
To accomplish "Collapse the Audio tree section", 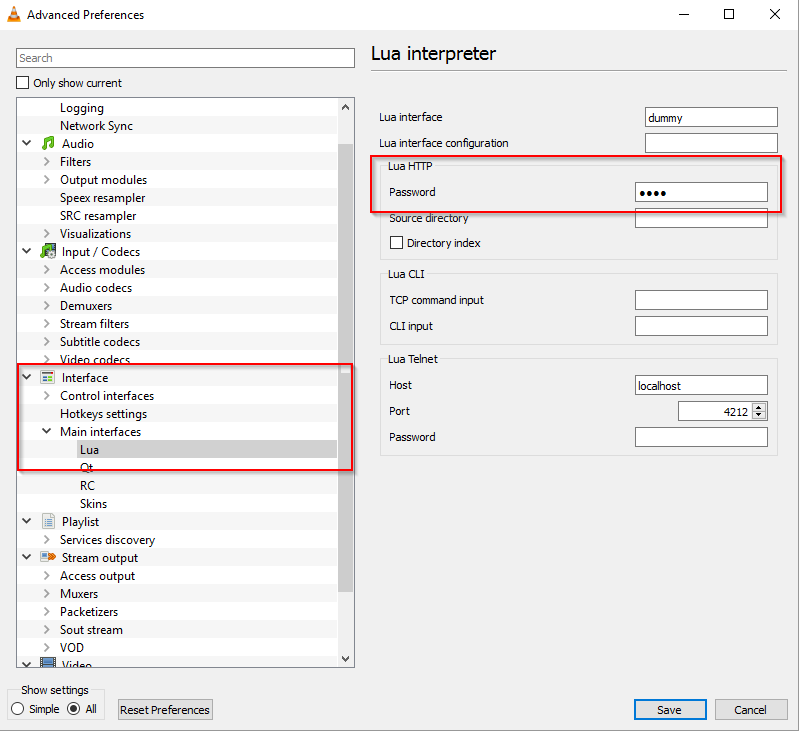I will [27, 143].
